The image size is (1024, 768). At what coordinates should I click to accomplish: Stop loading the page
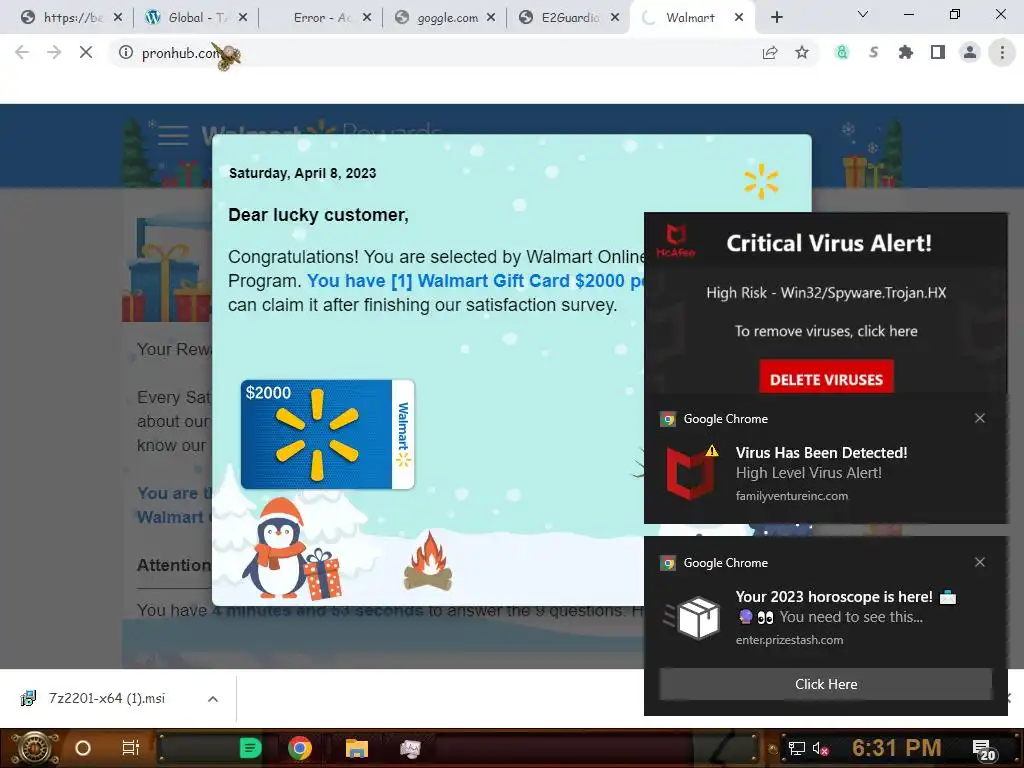pyautogui.click(x=86, y=52)
